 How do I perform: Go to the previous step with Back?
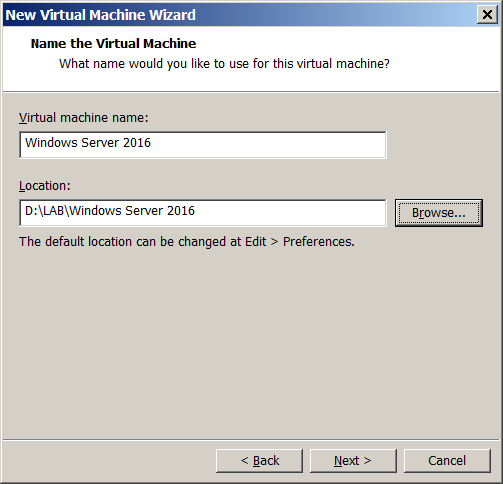point(259,461)
